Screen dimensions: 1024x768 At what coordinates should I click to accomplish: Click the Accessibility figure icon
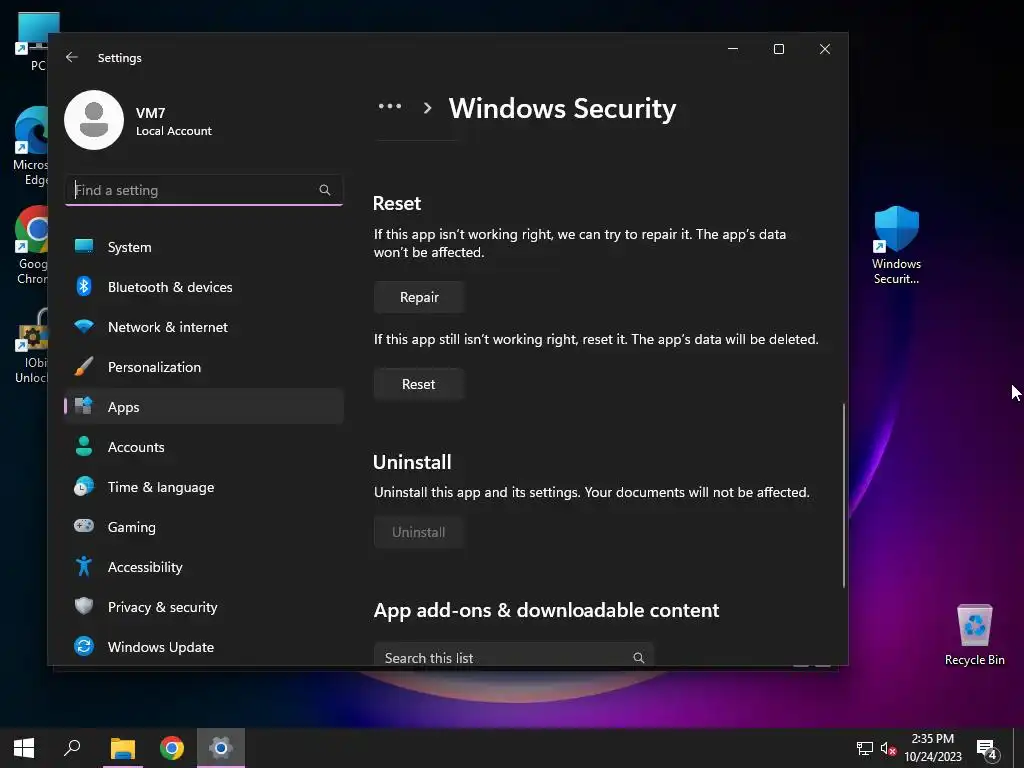click(x=84, y=566)
